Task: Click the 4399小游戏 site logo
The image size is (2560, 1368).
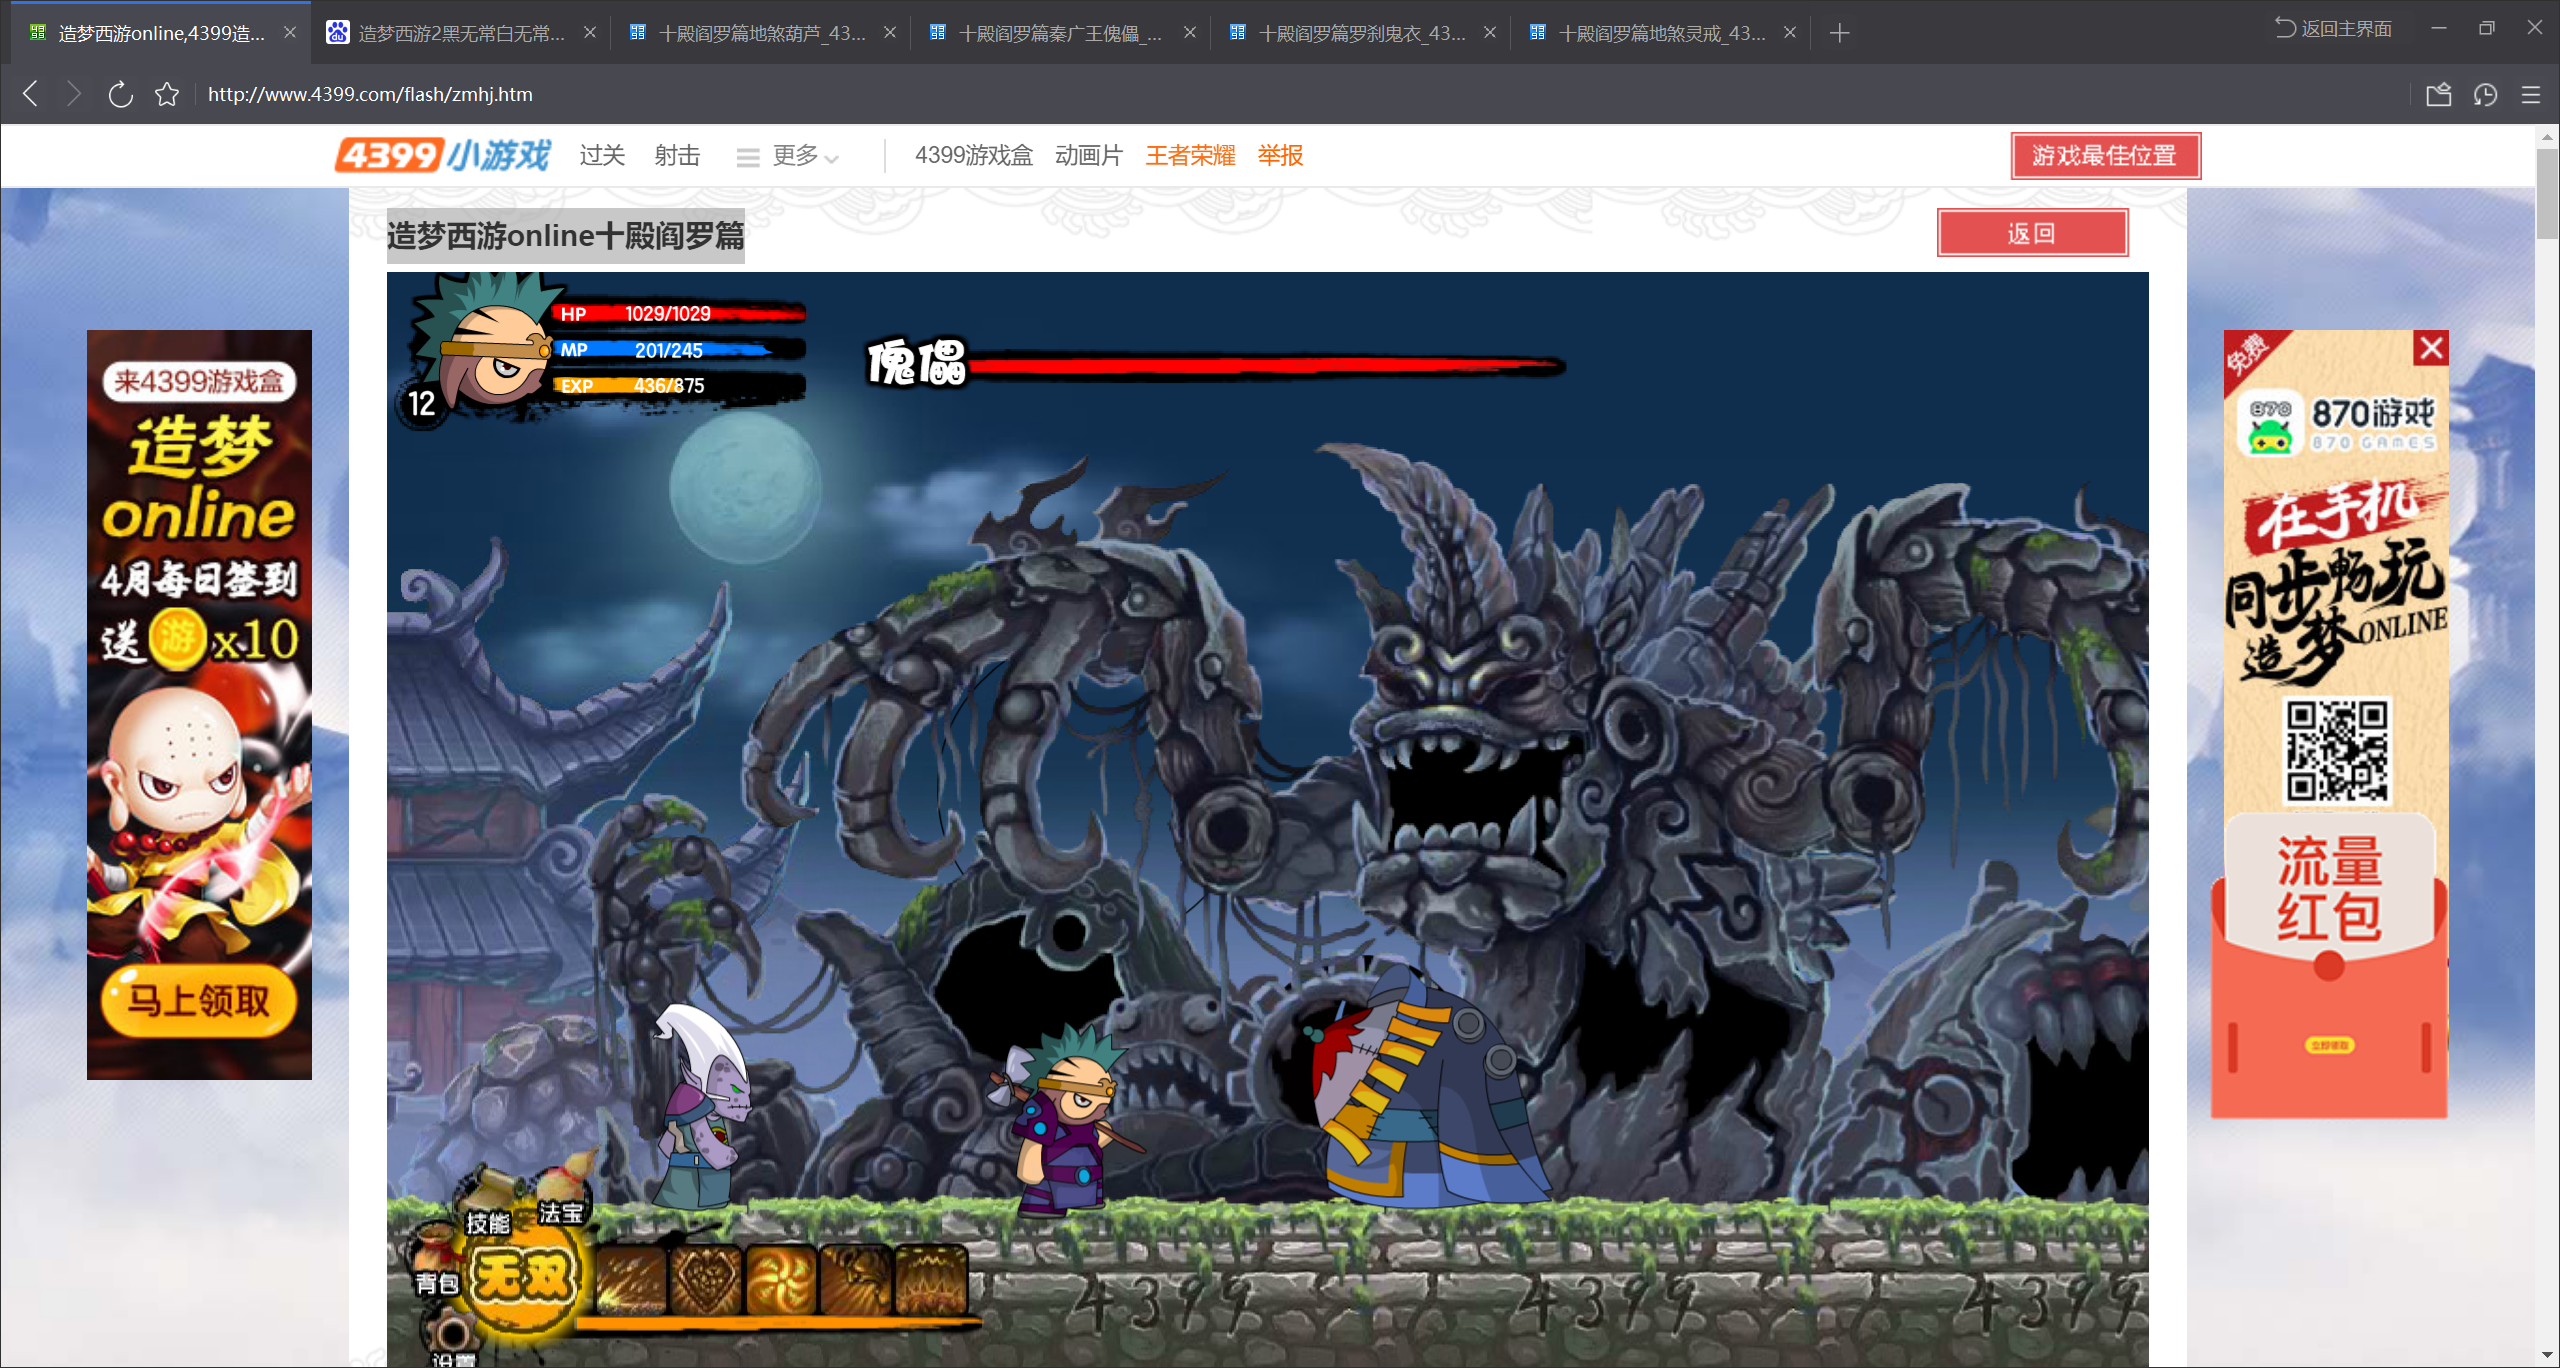Action: tap(443, 155)
